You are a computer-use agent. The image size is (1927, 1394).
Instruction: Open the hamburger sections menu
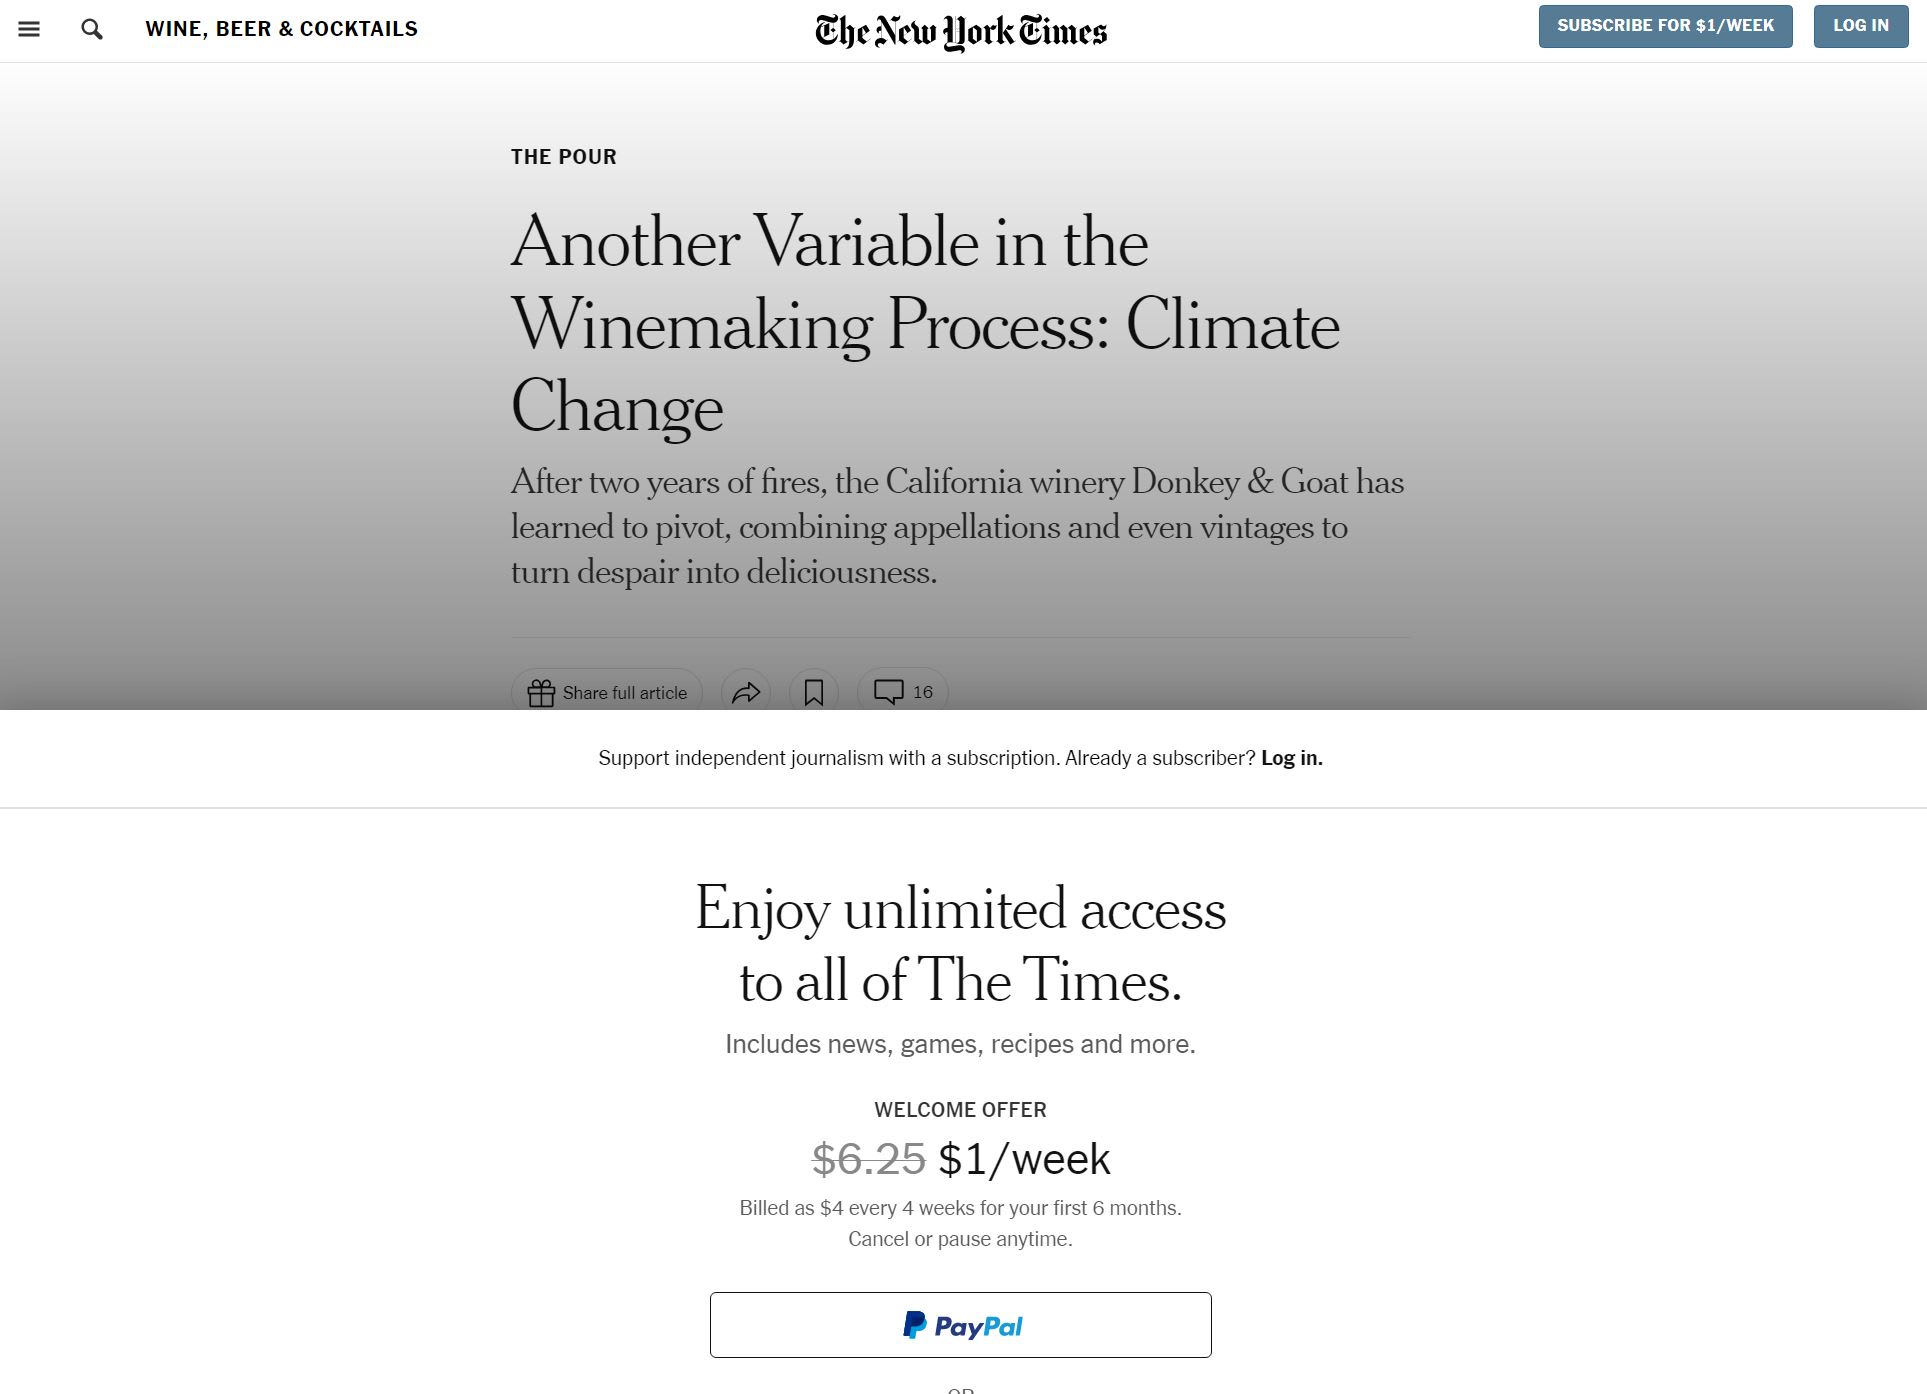29,29
